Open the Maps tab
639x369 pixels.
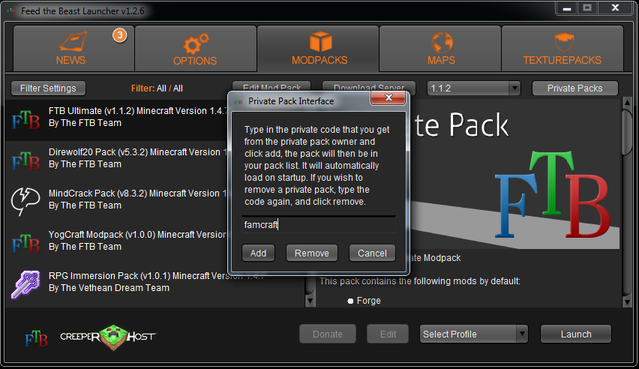point(440,48)
